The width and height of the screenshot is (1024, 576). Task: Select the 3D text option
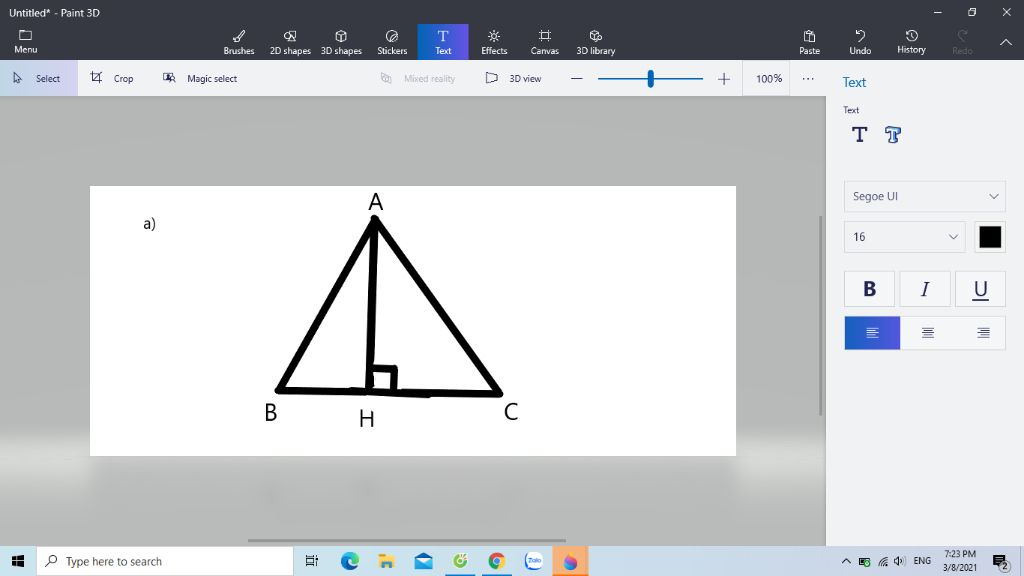click(x=893, y=135)
